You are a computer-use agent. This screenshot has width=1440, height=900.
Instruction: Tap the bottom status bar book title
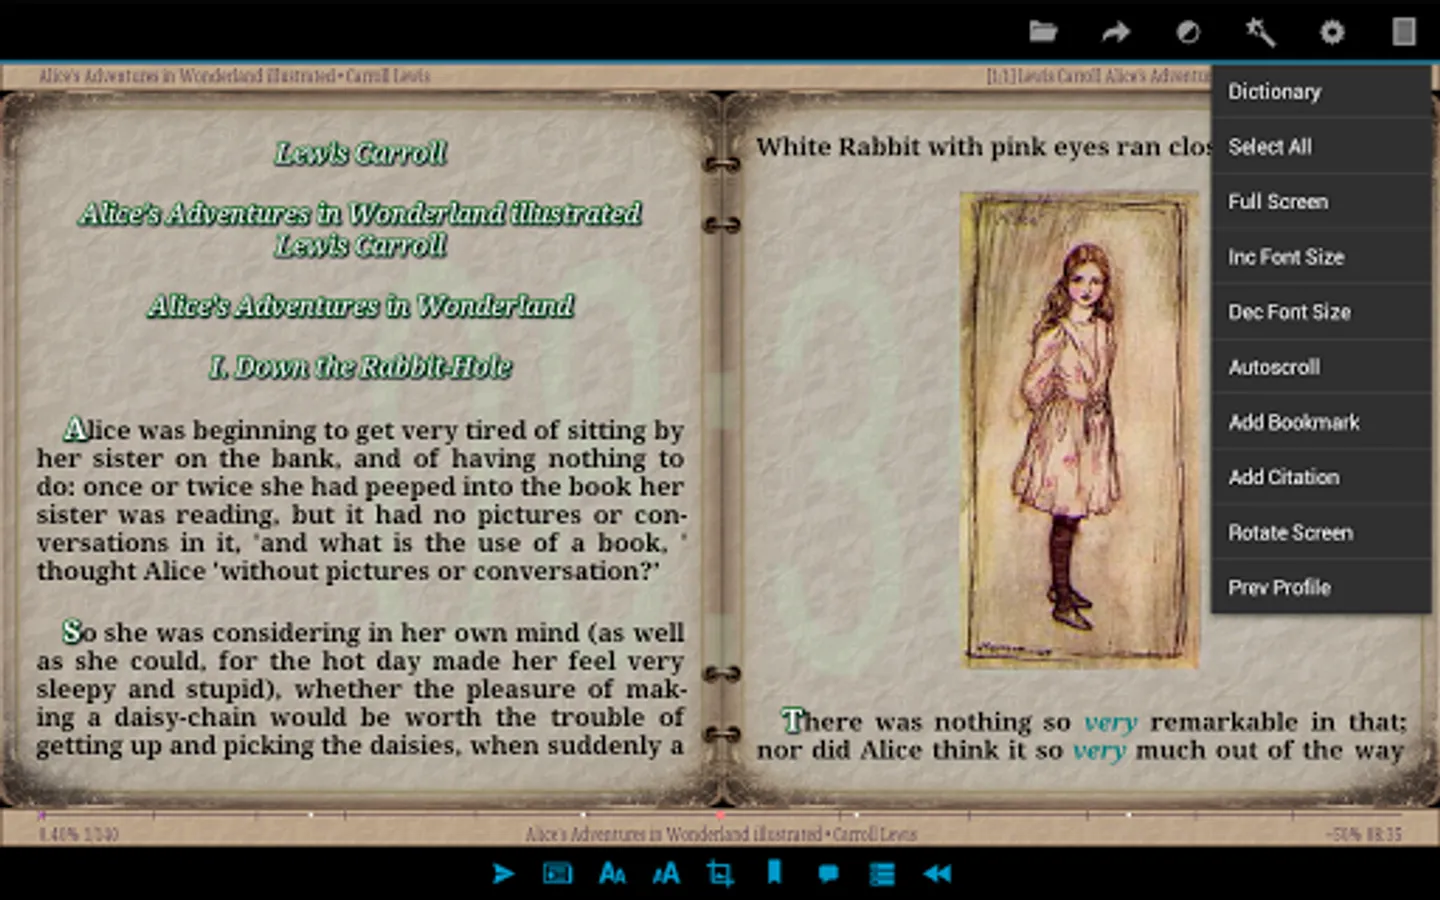(x=721, y=834)
